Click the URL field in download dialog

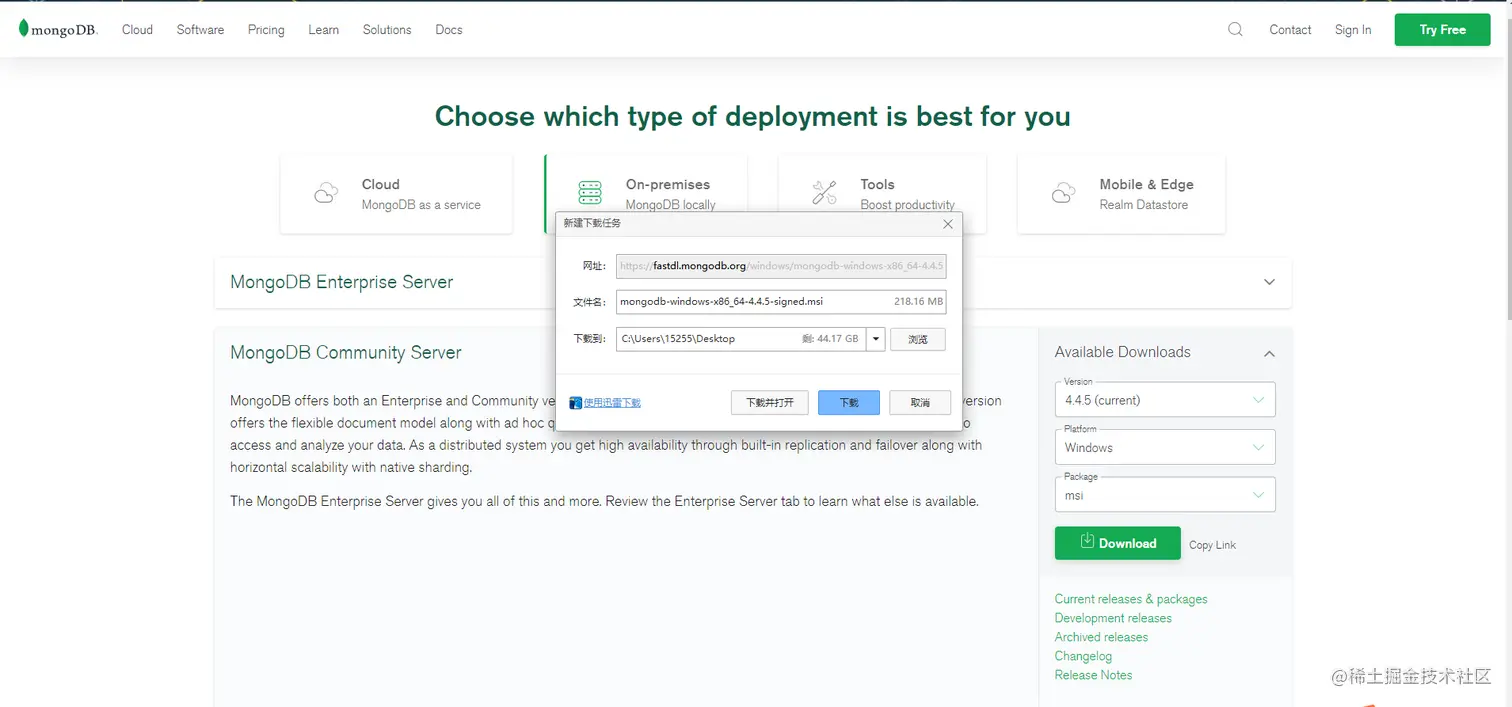(781, 266)
